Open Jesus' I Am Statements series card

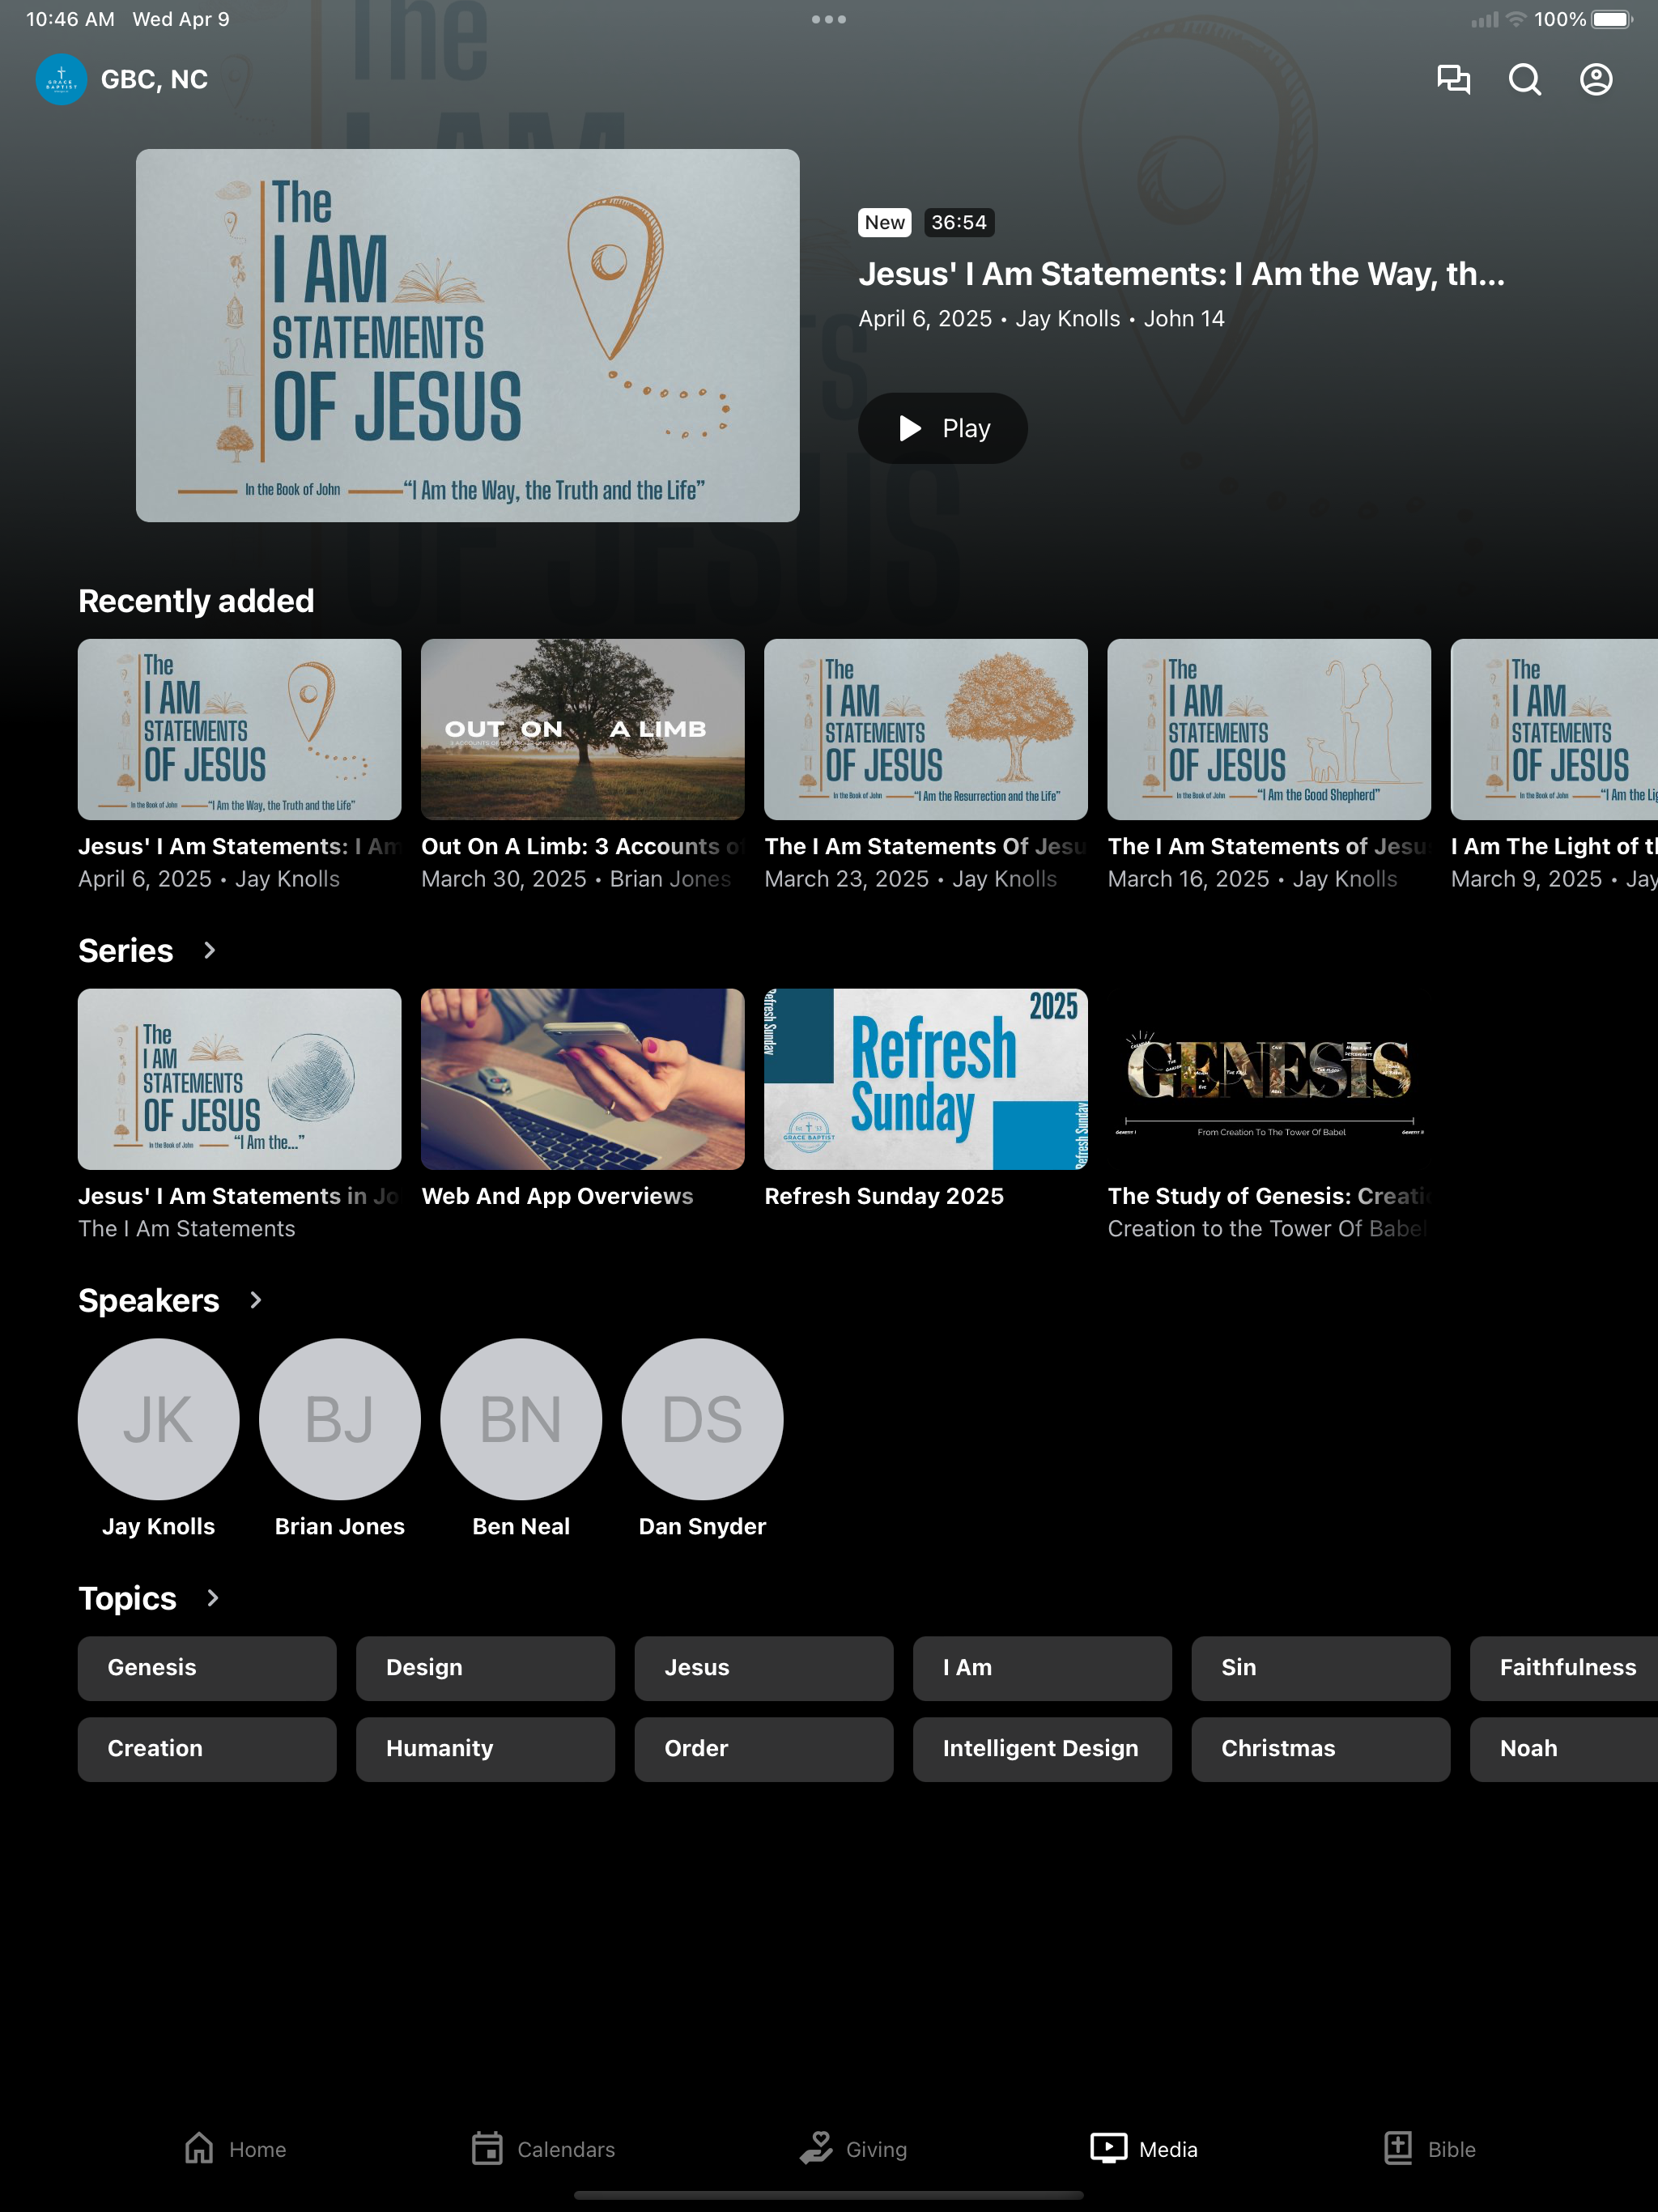240,1079
